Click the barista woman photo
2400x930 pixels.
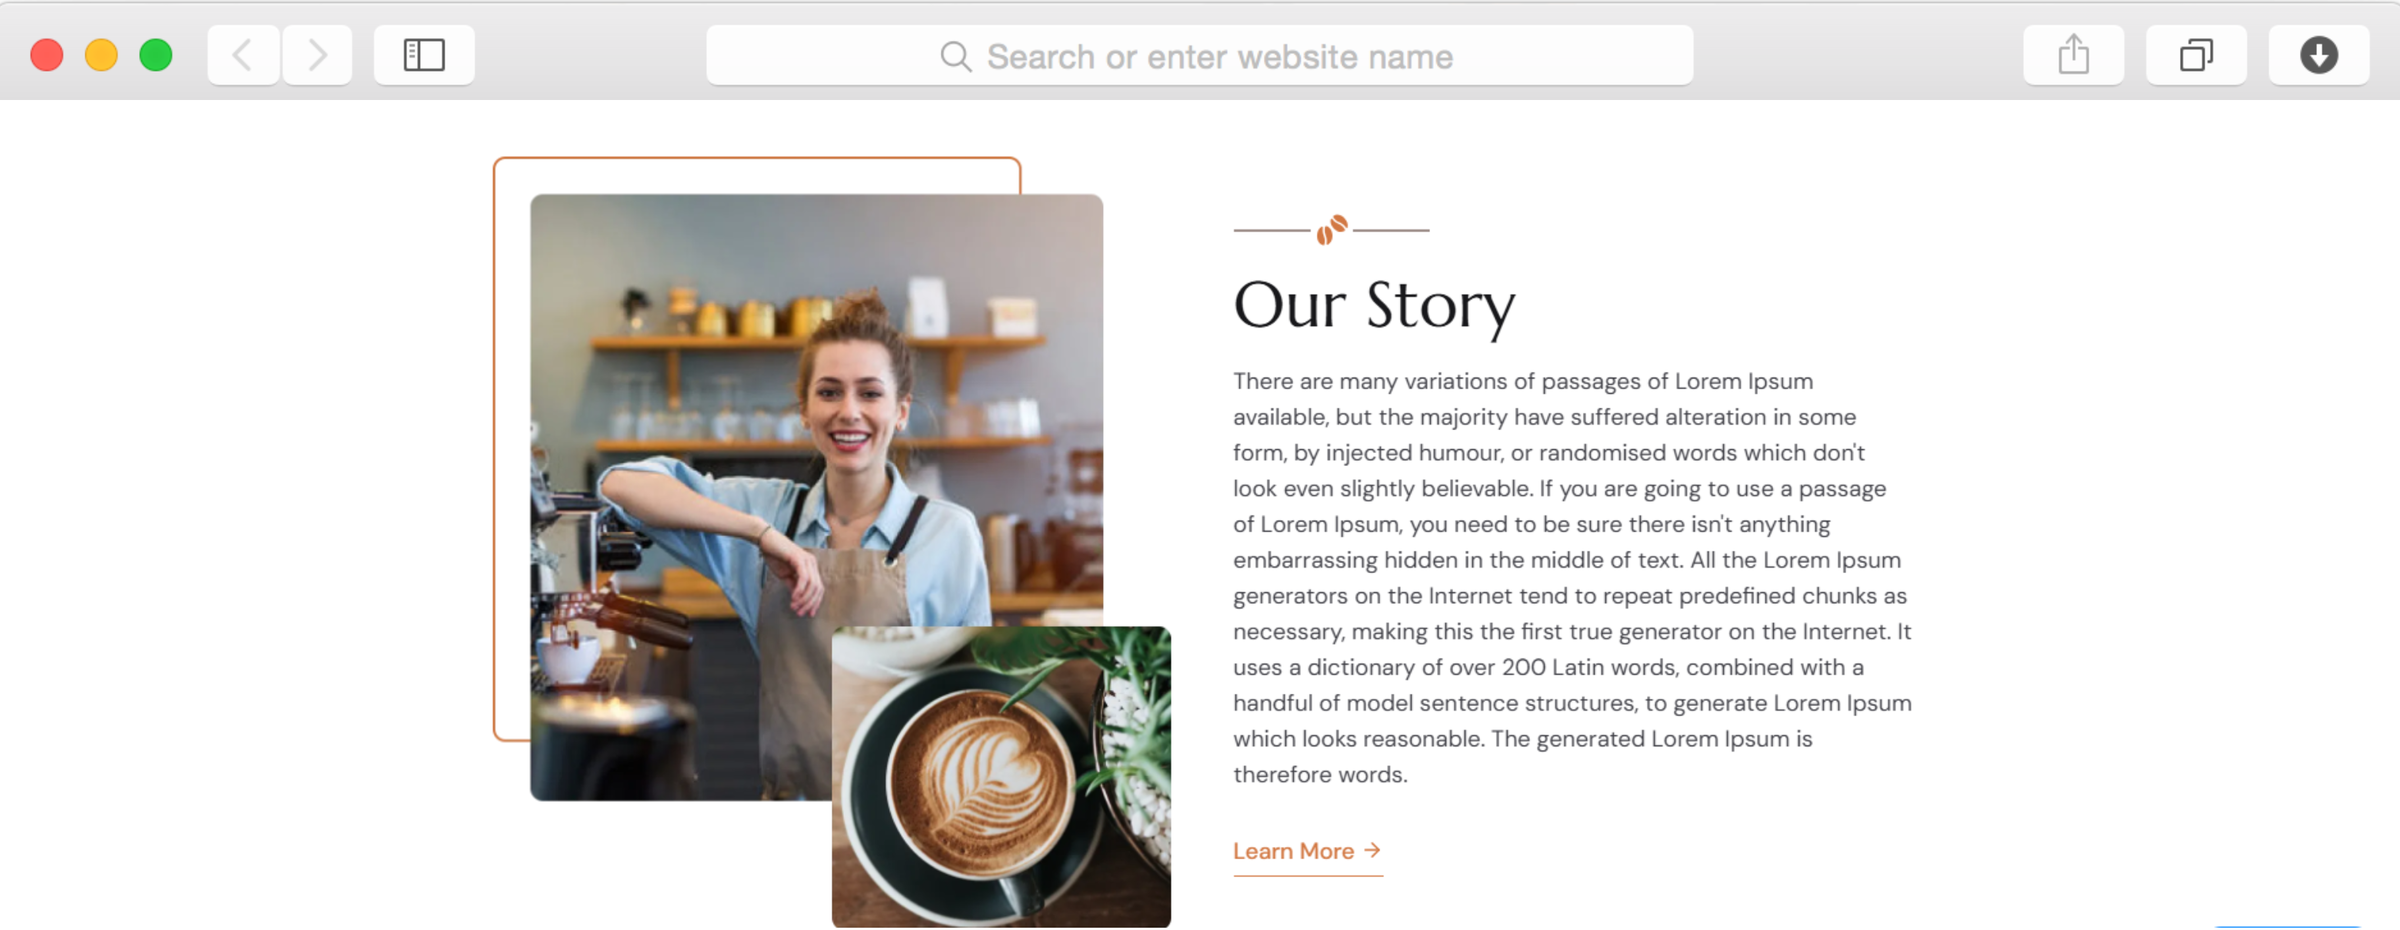[x=816, y=497]
